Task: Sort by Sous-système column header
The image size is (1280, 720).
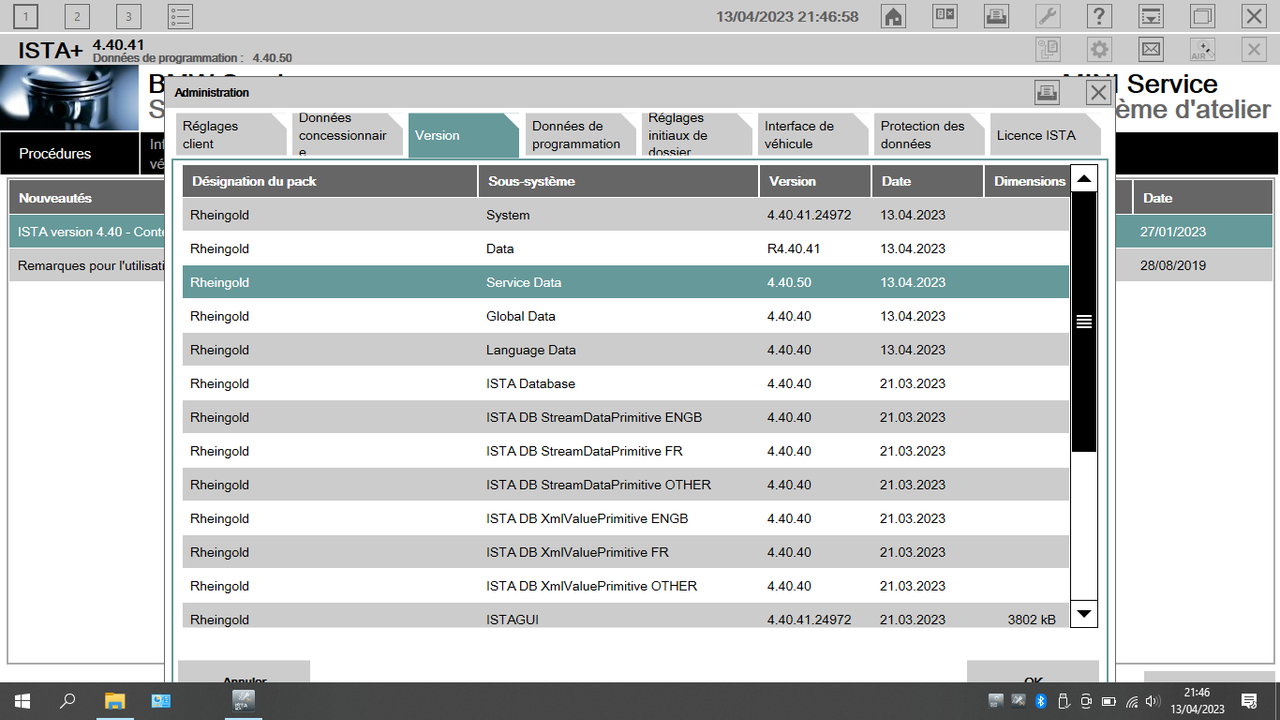Action: coord(618,181)
